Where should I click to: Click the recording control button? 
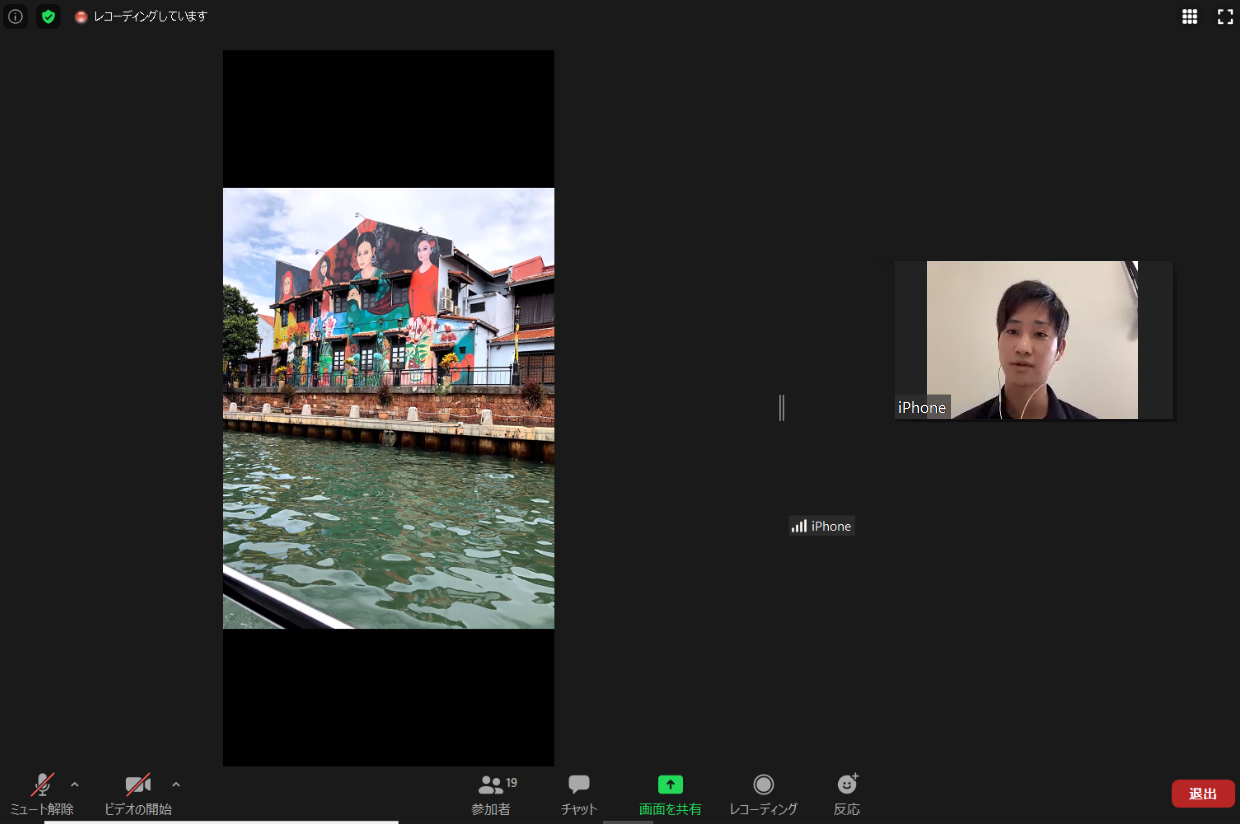click(763, 795)
